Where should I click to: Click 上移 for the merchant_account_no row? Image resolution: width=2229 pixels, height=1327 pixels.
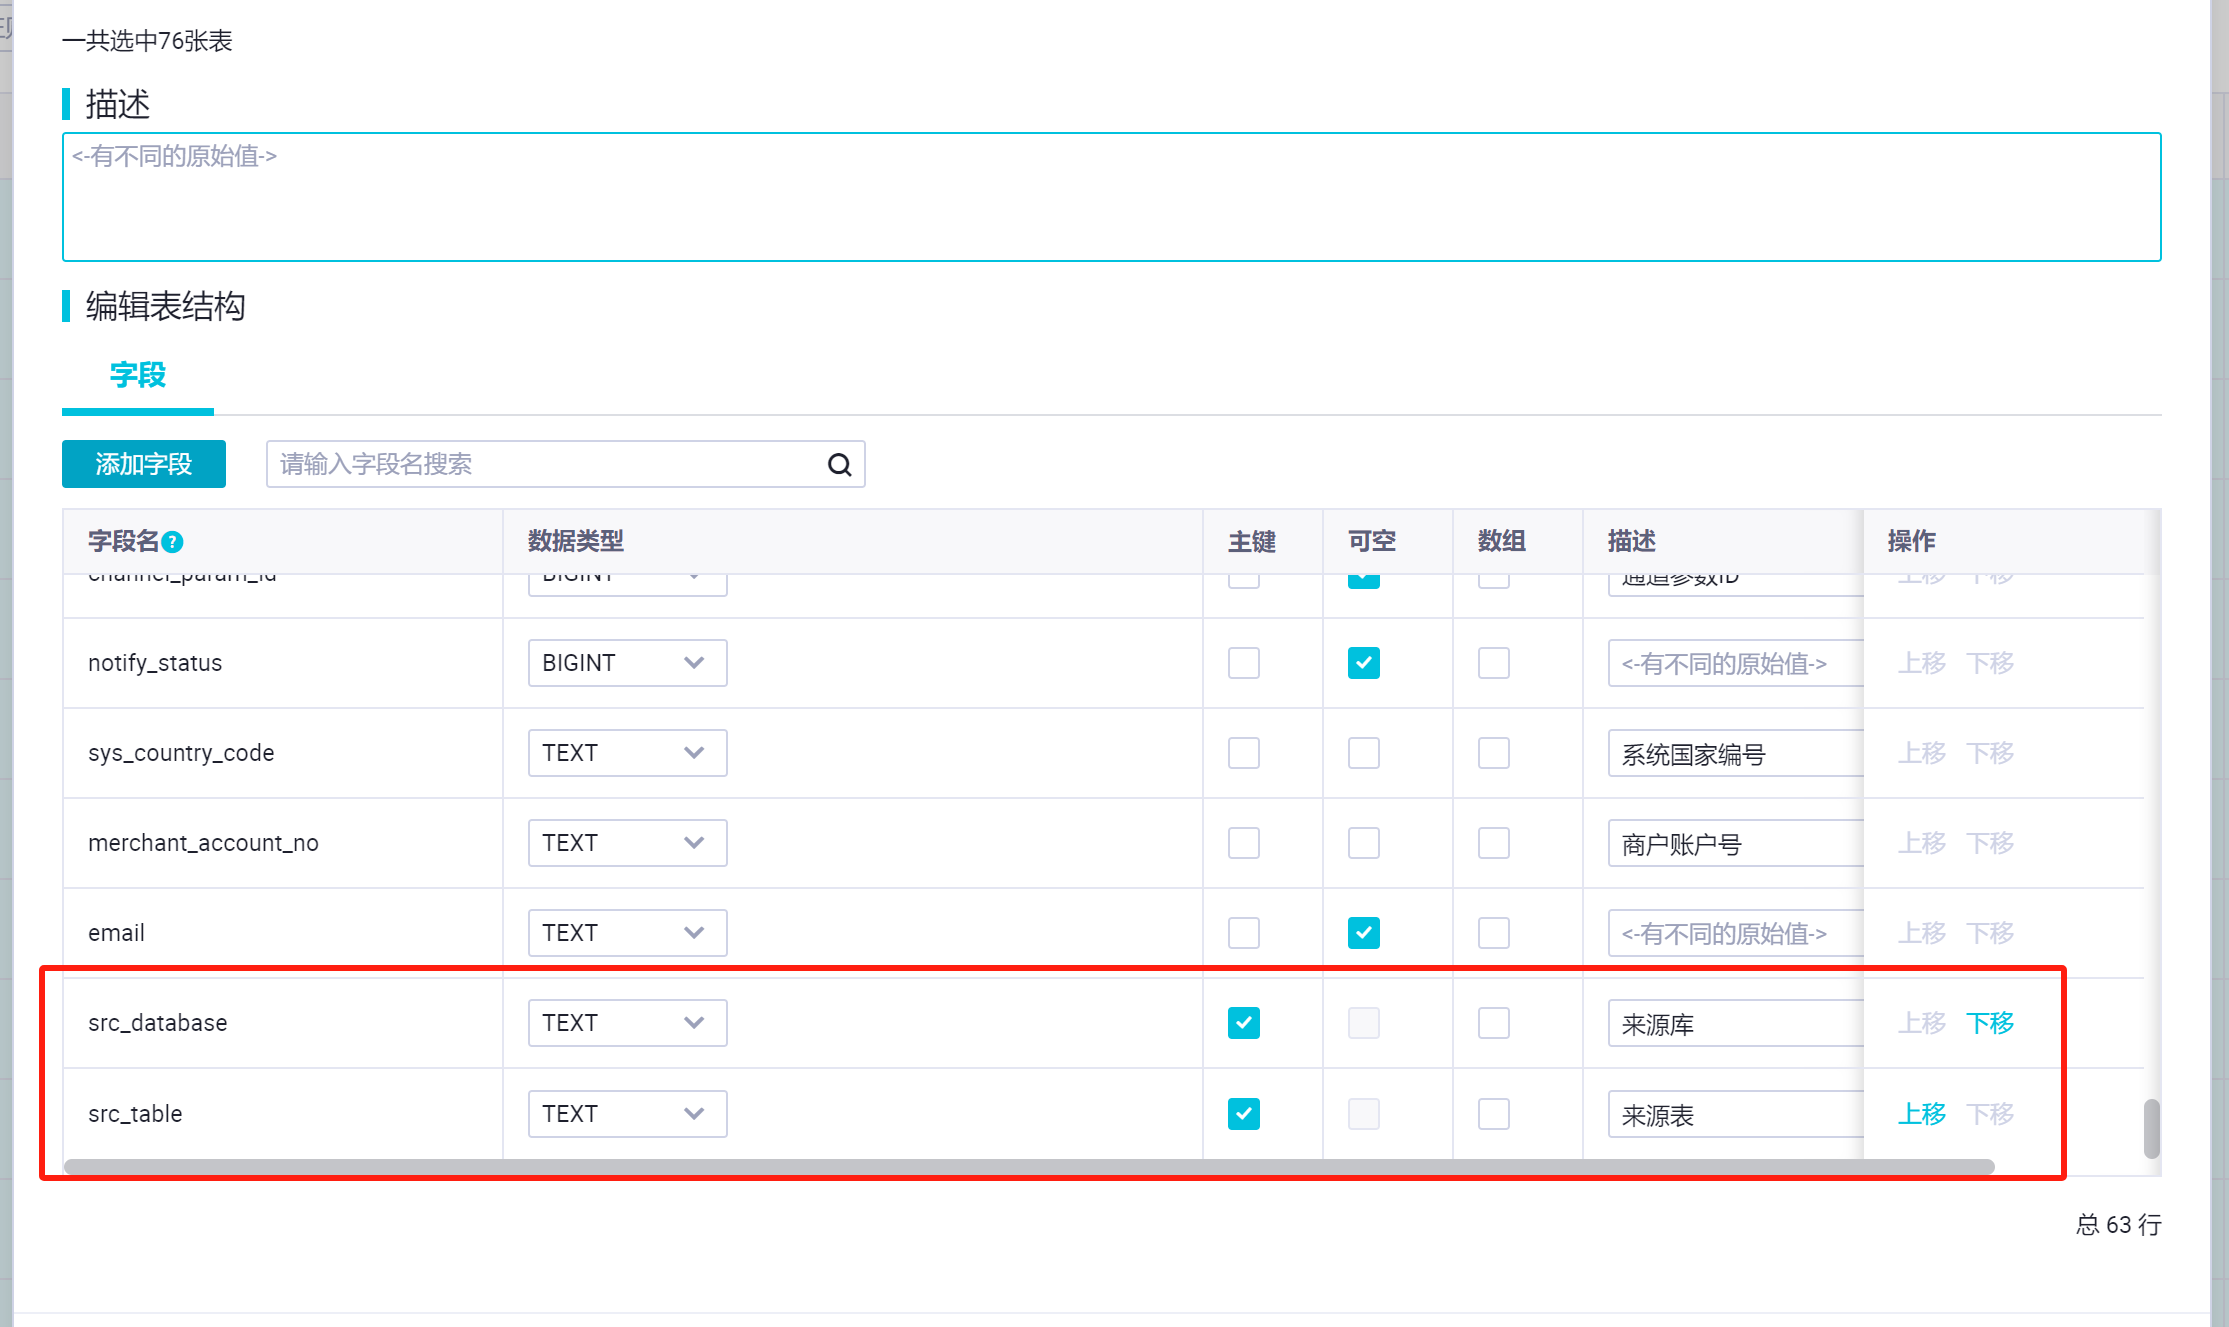pyautogui.click(x=1922, y=843)
